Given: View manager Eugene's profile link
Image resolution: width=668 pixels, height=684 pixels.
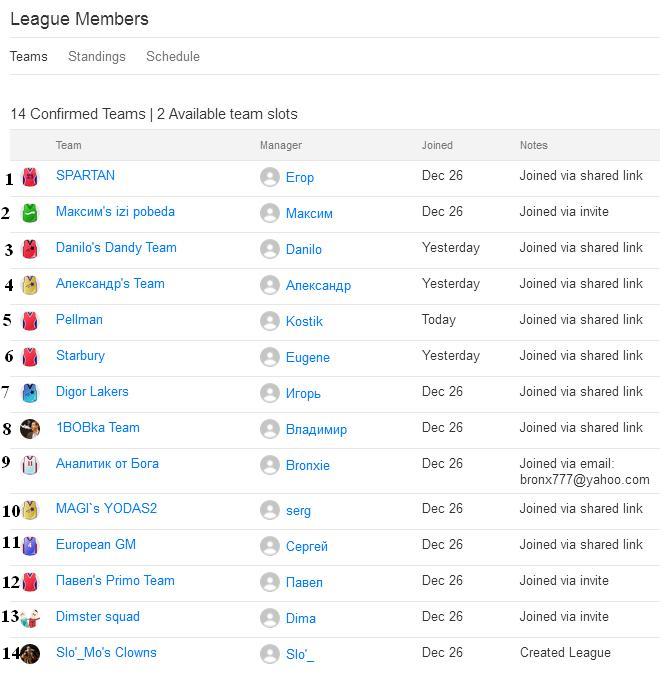Looking at the screenshot, I should 307,358.
